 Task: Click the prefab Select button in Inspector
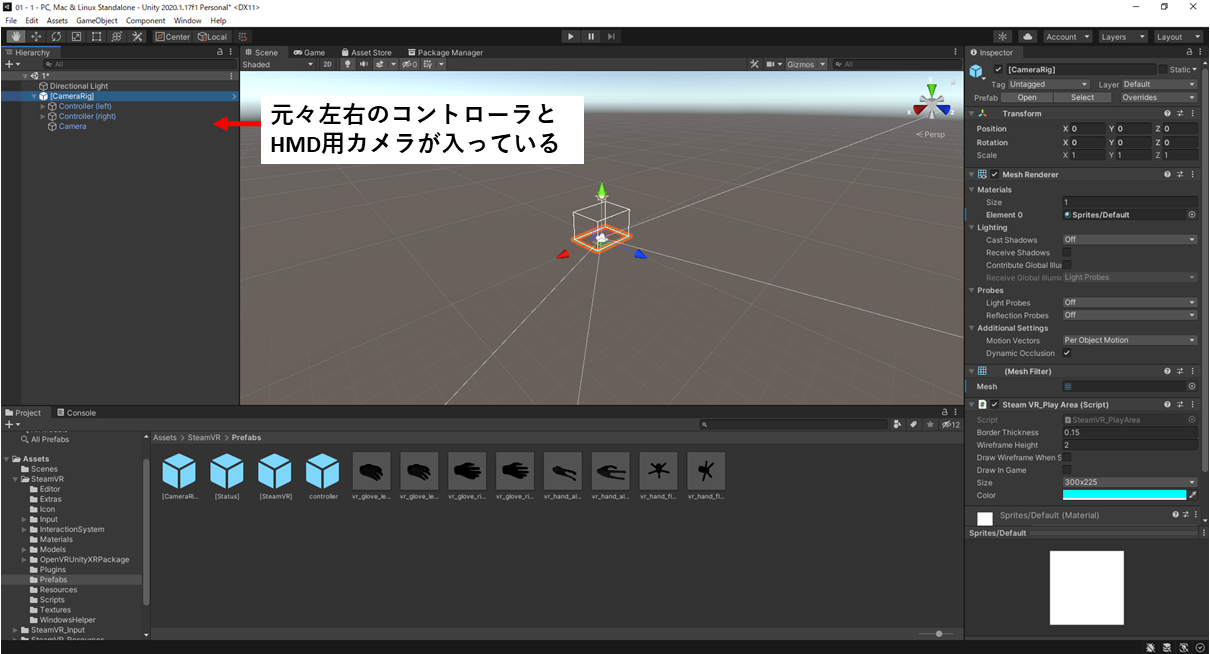(1085, 97)
